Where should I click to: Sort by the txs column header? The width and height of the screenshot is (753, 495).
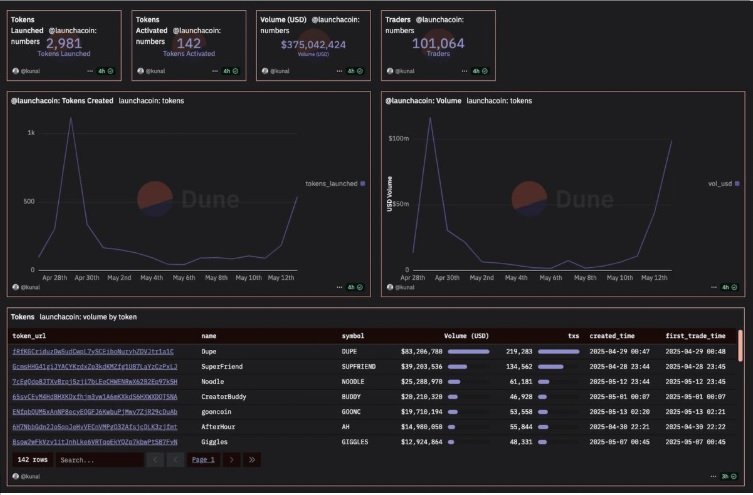(x=573, y=336)
